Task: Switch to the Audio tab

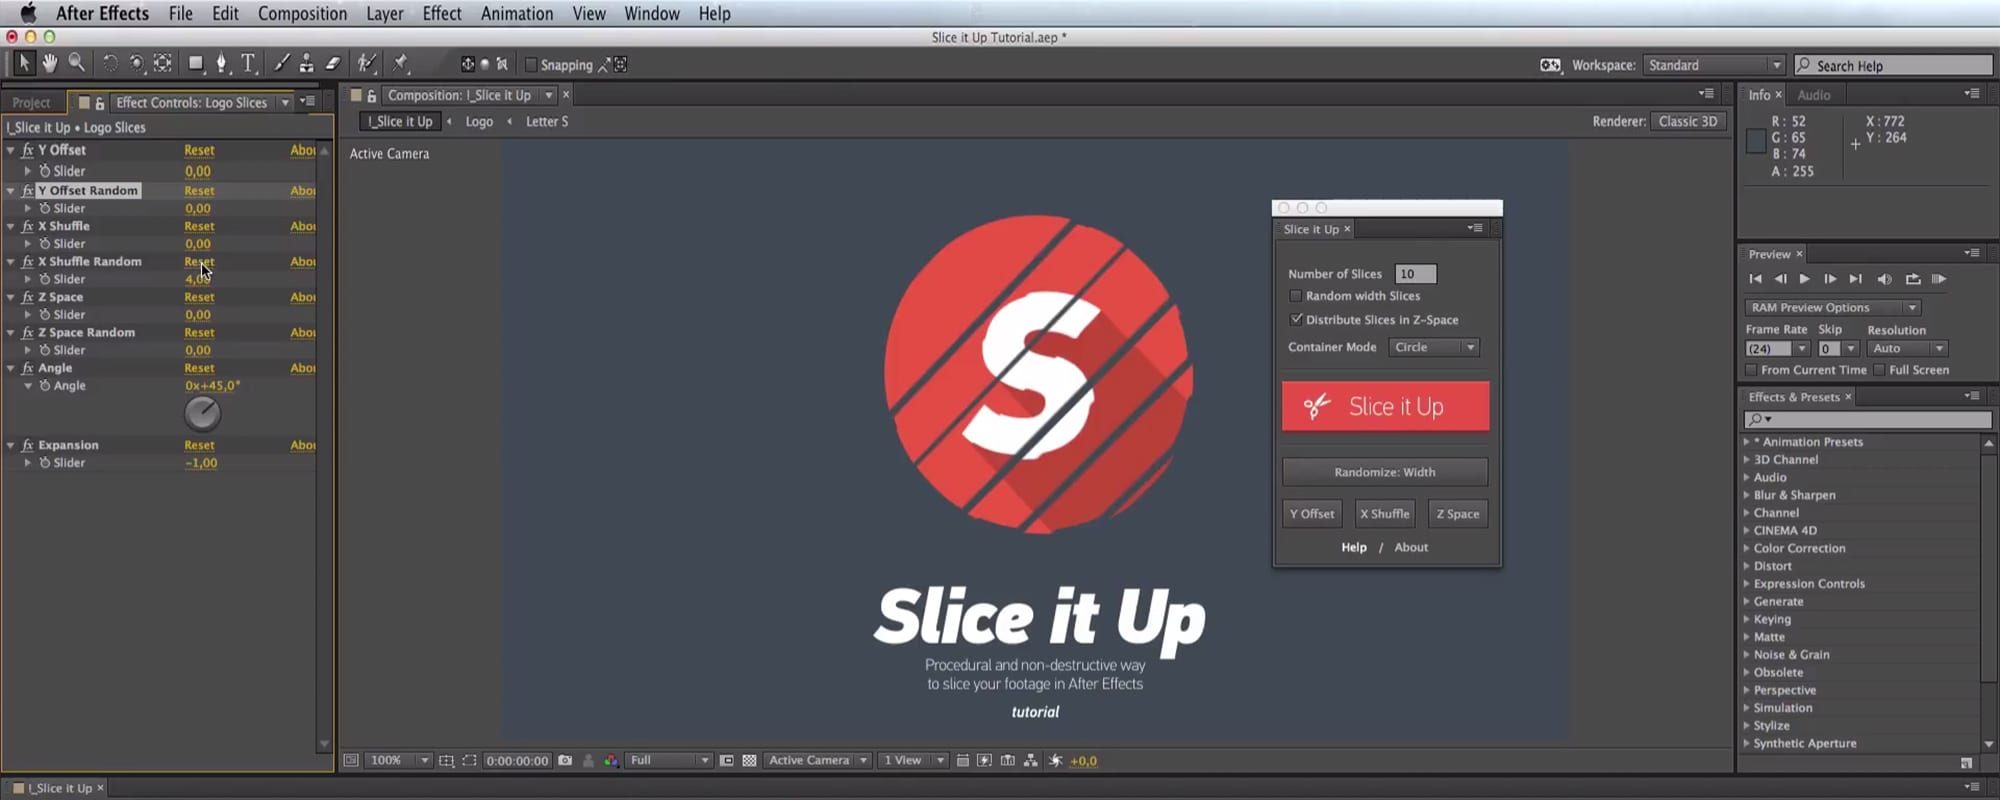Action: pyautogui.click(x=1813, y=95)
